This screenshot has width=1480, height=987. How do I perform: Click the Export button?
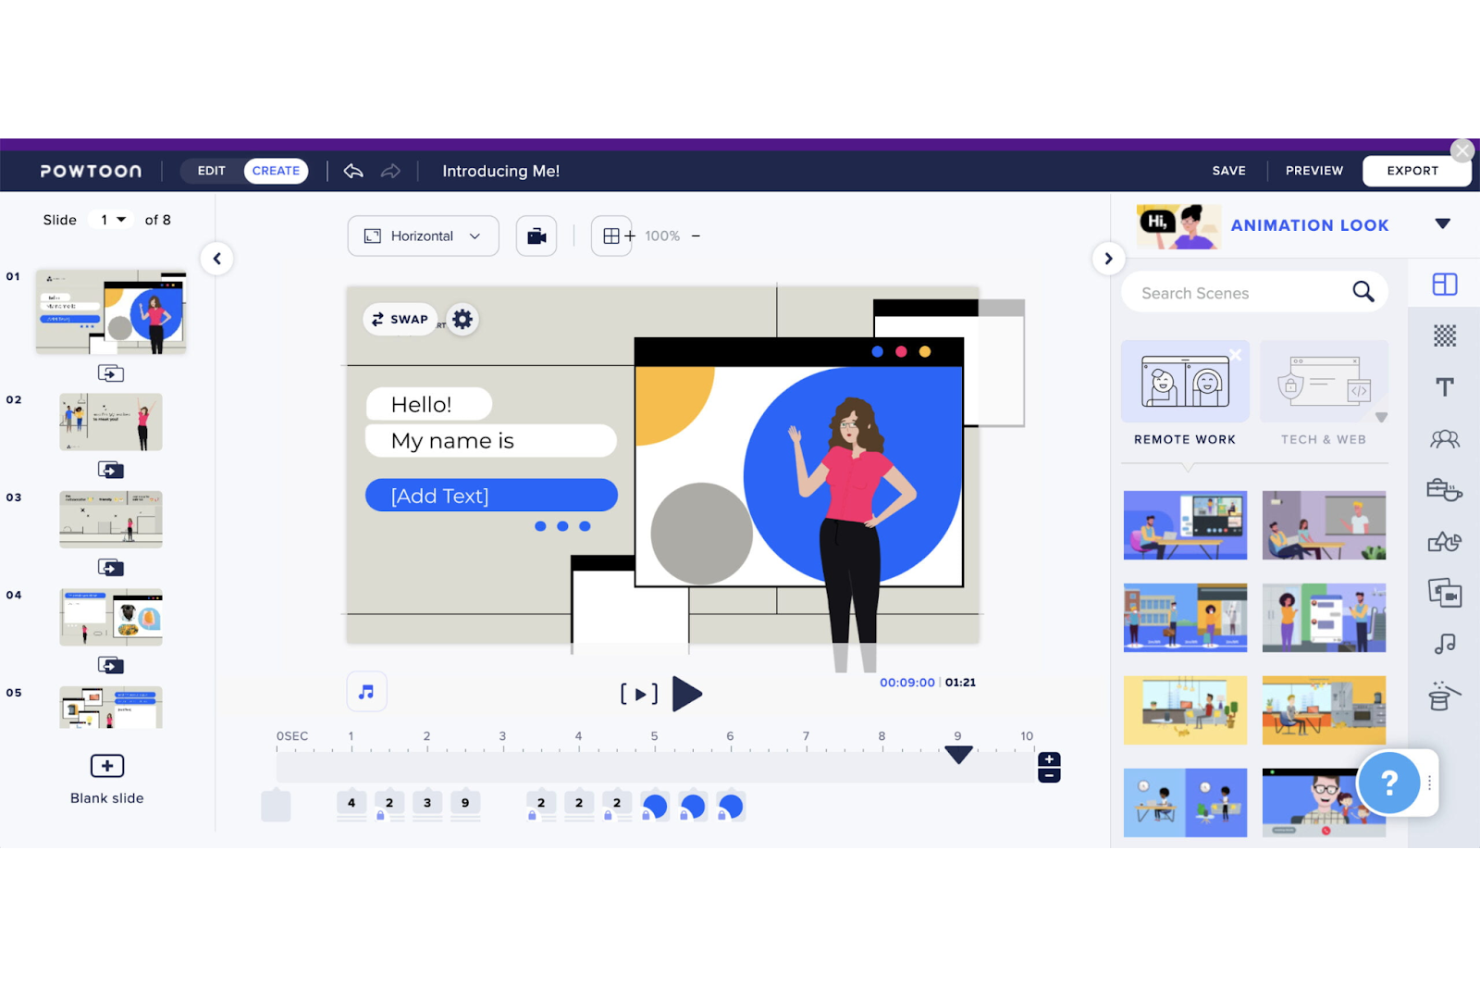[1416, 170]
